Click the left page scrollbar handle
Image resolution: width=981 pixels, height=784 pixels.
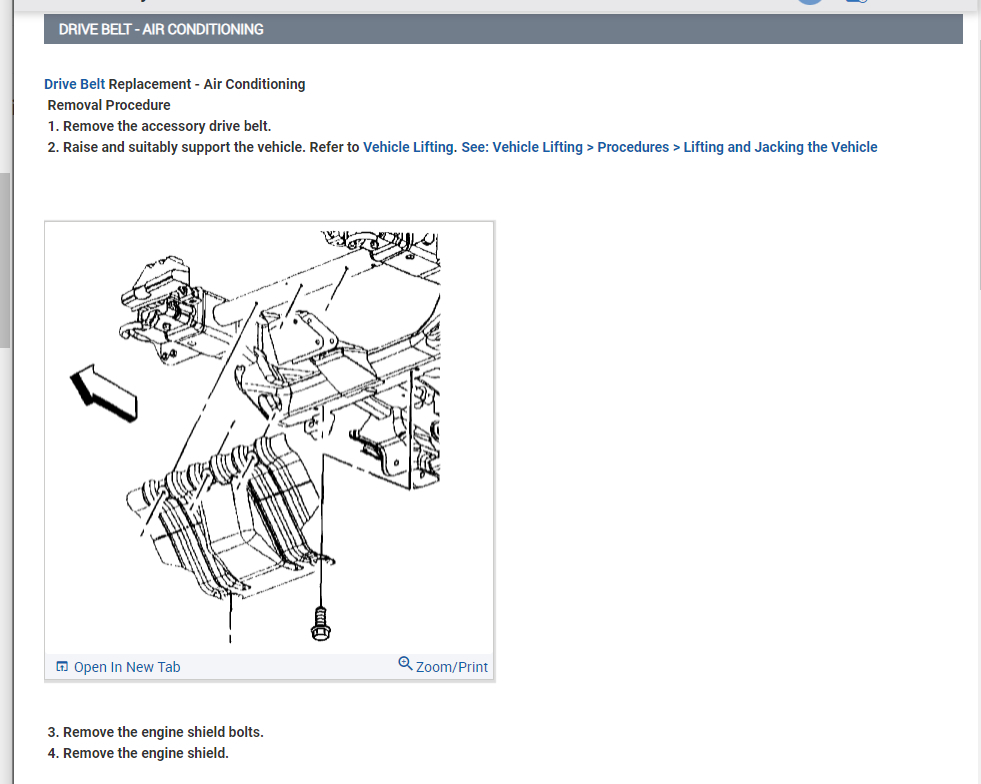[x=5, y=260]
